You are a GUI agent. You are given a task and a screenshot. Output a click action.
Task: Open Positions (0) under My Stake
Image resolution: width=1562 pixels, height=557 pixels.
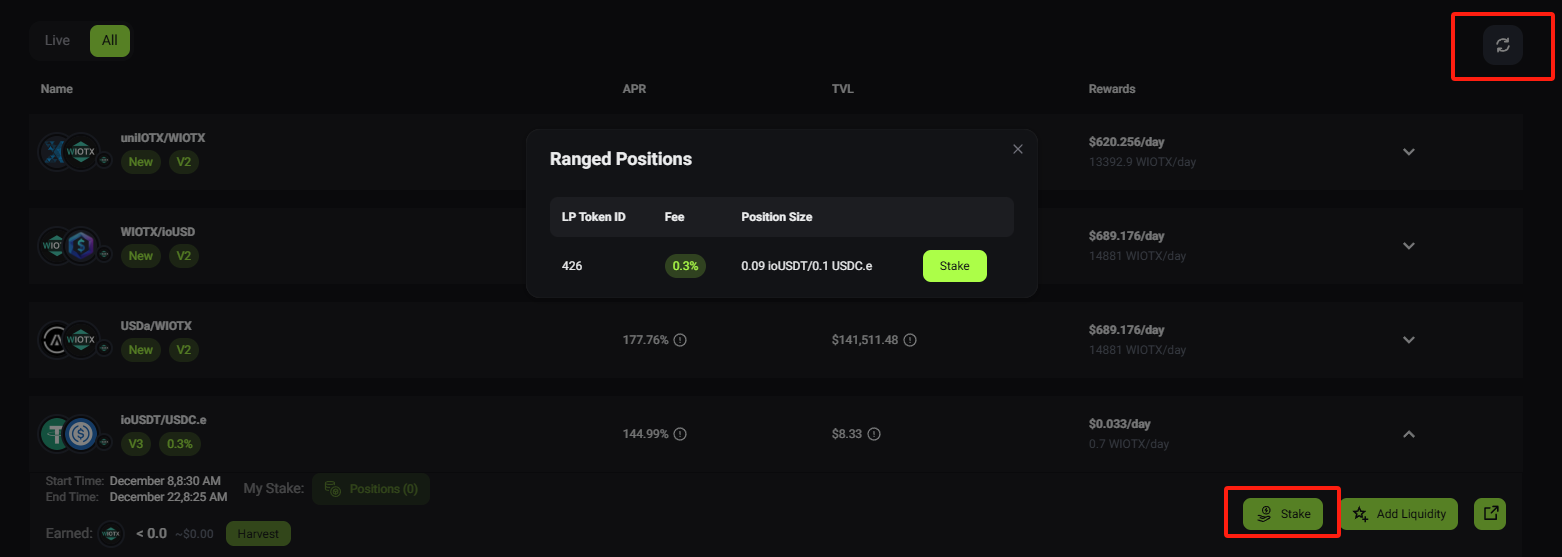pyautogui.click(x=371, y=489)
